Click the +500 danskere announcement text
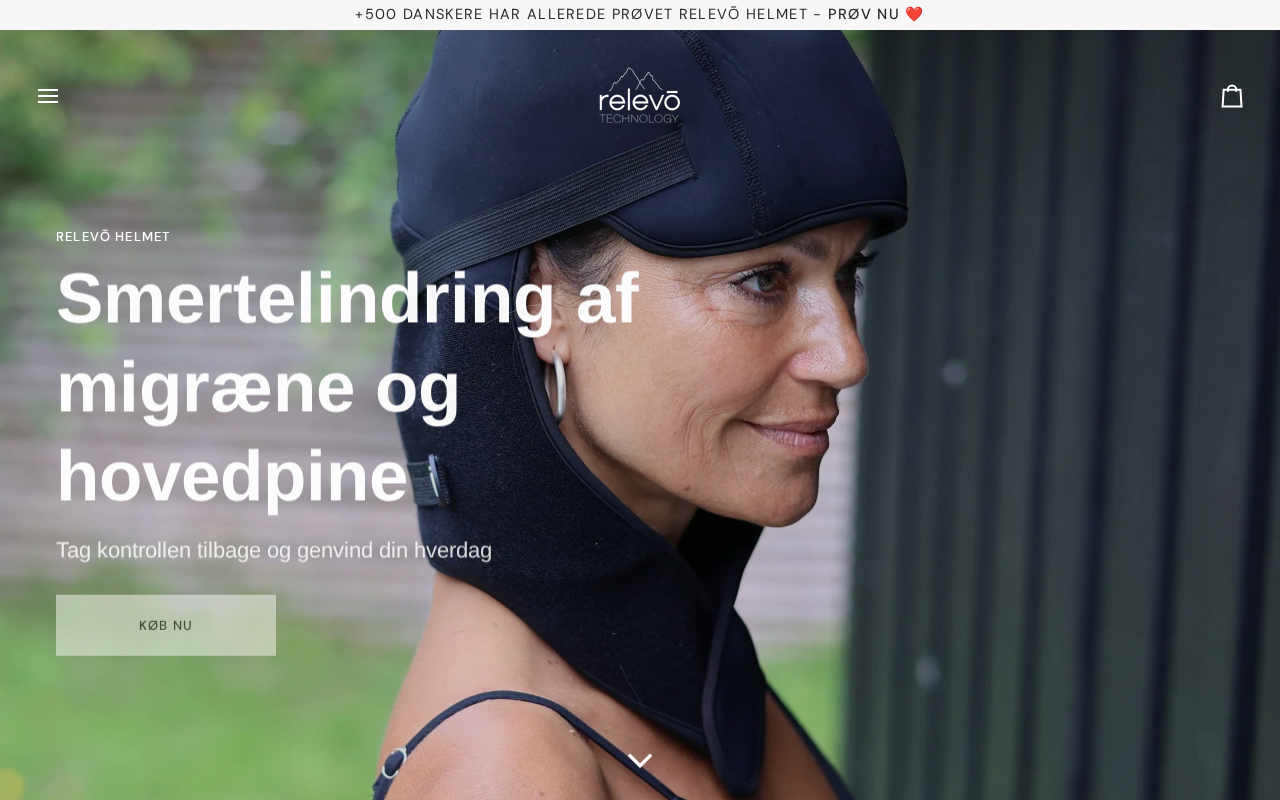Image resolution: width=1280 pixels, height=800 pixels. [581, 14]
